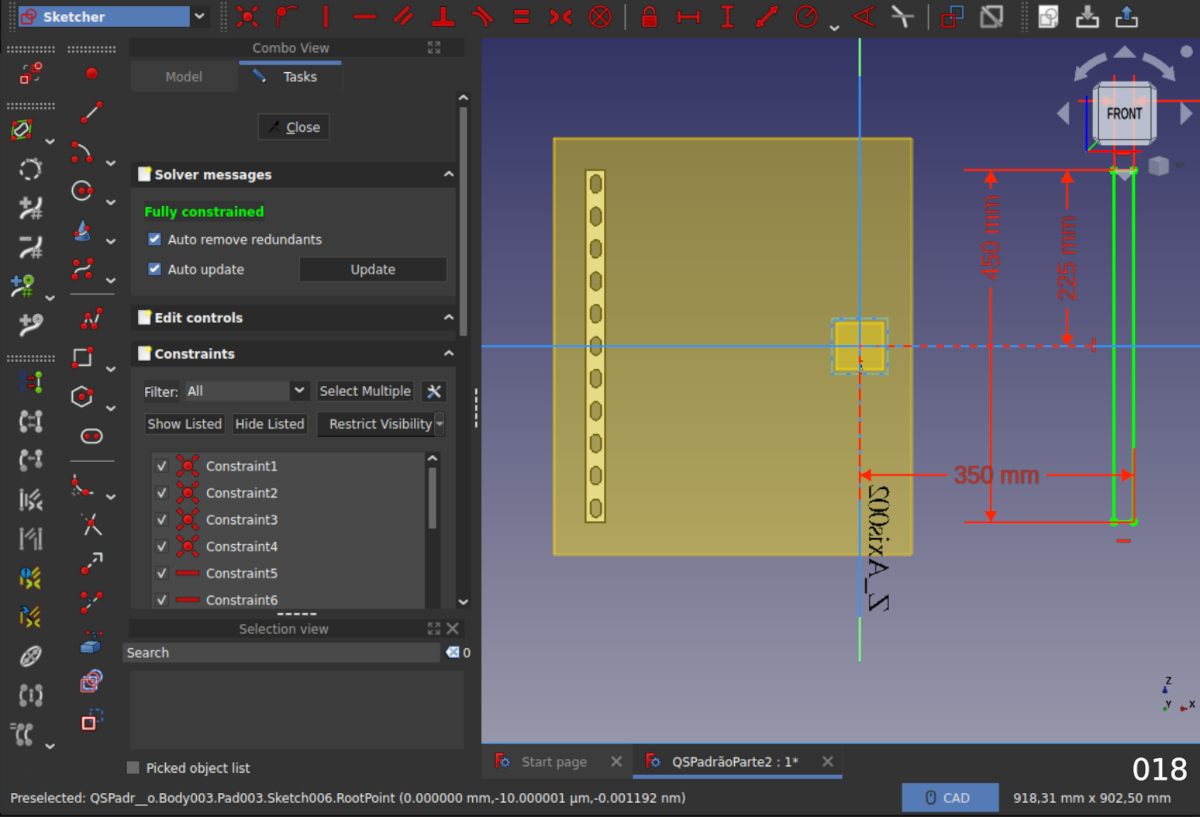Viewport: 1200px width, 817px height.
Task: Uncheck the Constraint3 checkbox
Action: point(161,520)
